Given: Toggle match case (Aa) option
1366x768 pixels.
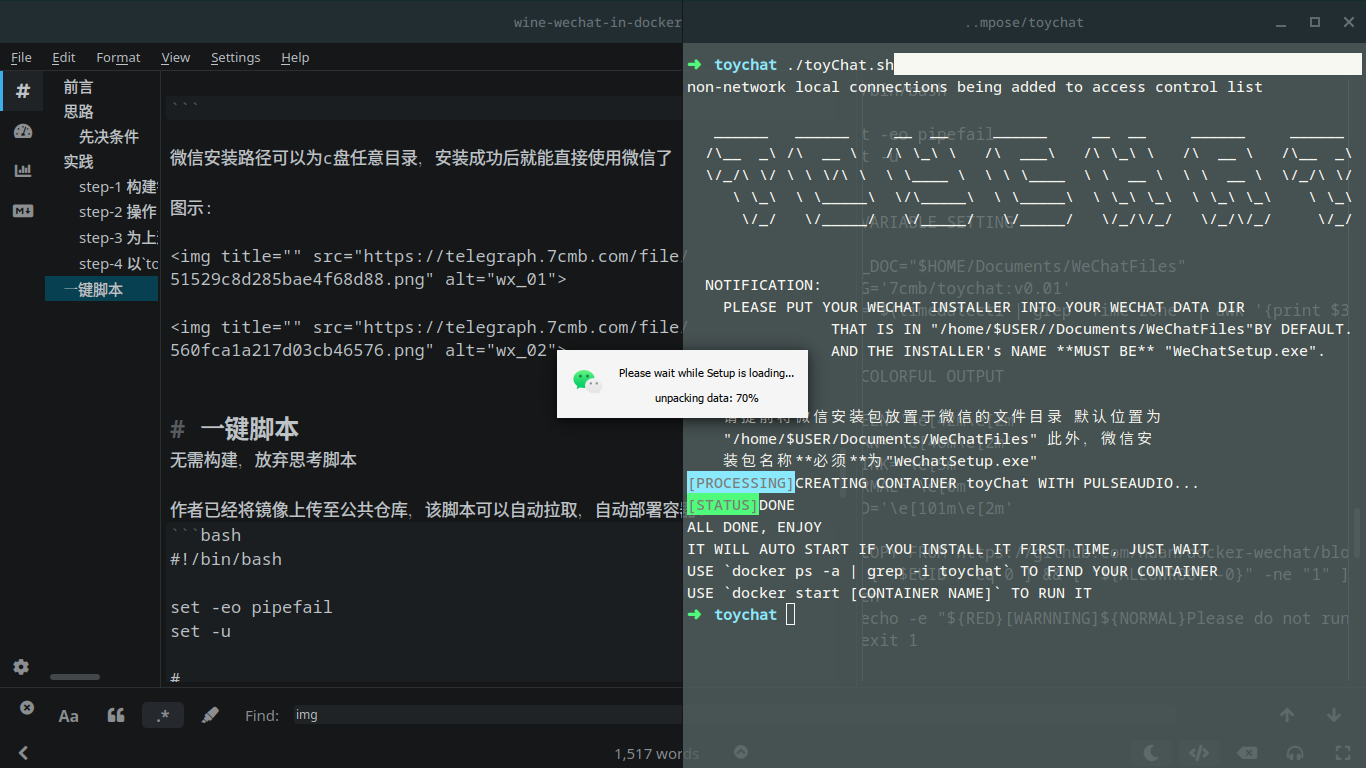Looking at the screenshot, I should click(x=69, y=715).
